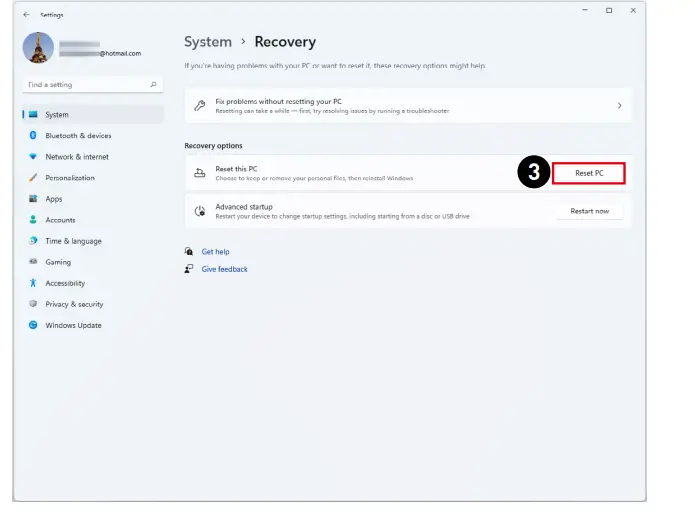Click the Reset PC button
The height and width of the screenshot is (514, 695).
coord(589,173)
